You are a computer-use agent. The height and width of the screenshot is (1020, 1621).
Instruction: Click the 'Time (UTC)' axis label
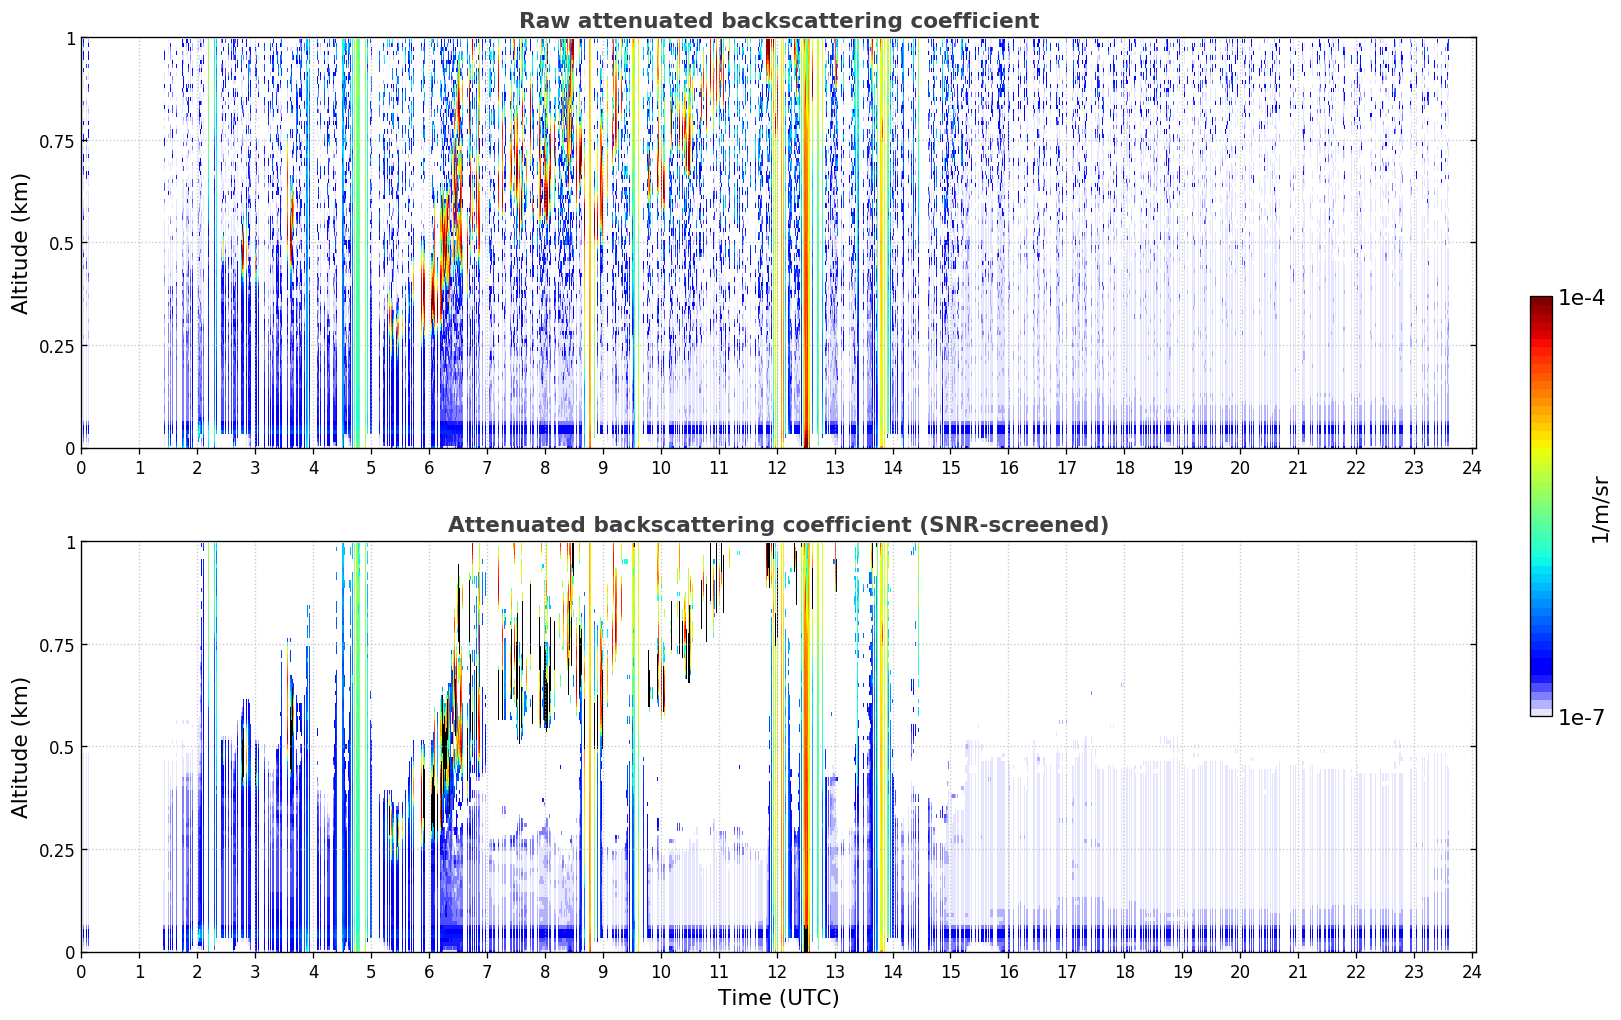click(778, 998)
